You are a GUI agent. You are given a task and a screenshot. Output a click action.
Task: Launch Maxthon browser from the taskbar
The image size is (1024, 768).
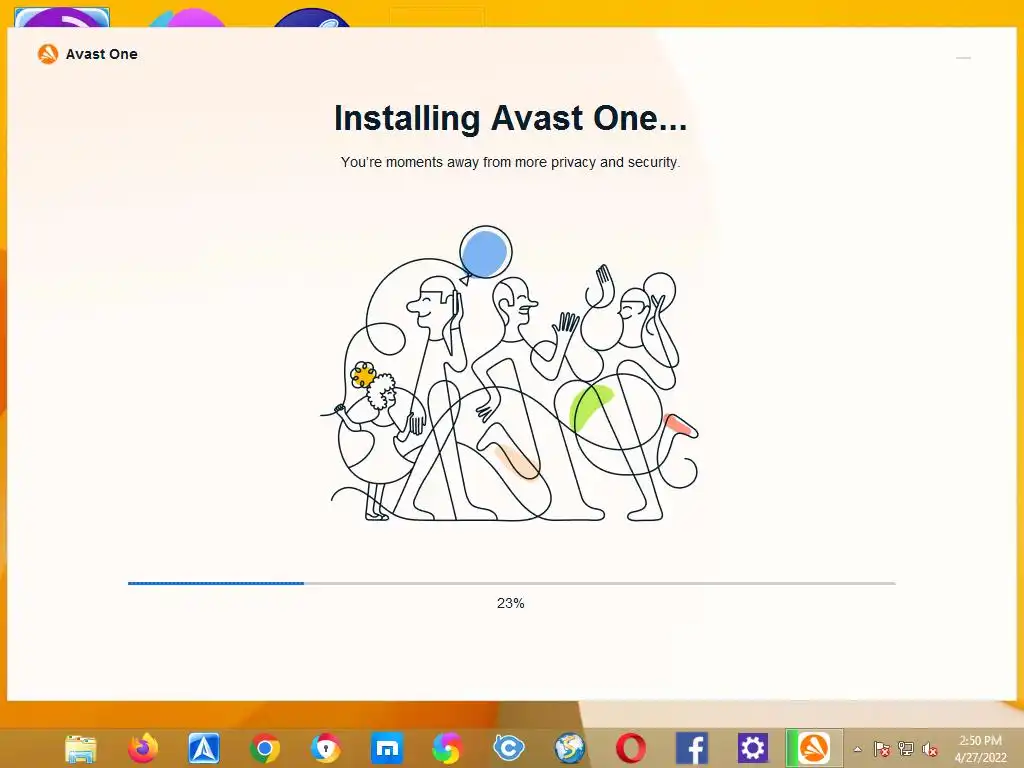coord(387,748)
